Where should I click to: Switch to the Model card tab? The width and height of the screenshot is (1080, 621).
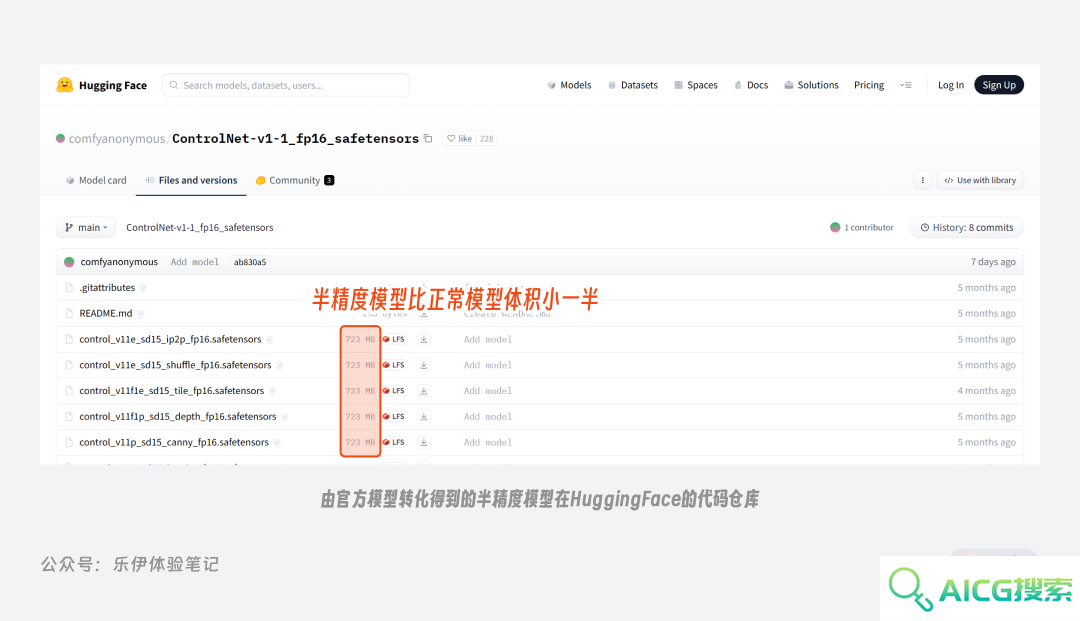[96, 180]
